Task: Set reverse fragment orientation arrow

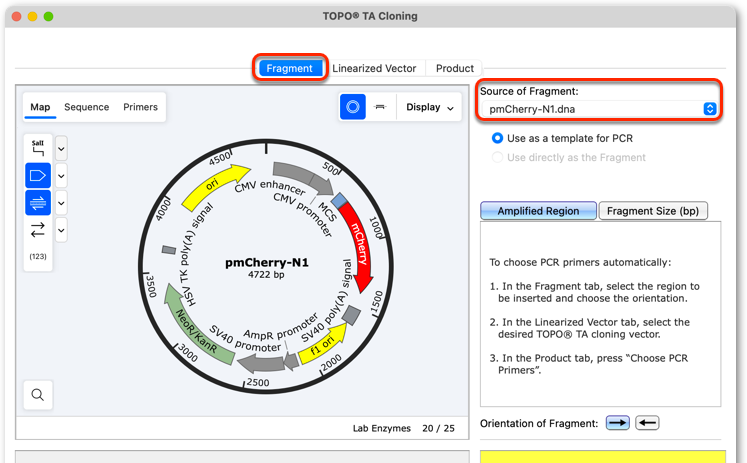Action: pyautogui.click(x=647, y=423)
